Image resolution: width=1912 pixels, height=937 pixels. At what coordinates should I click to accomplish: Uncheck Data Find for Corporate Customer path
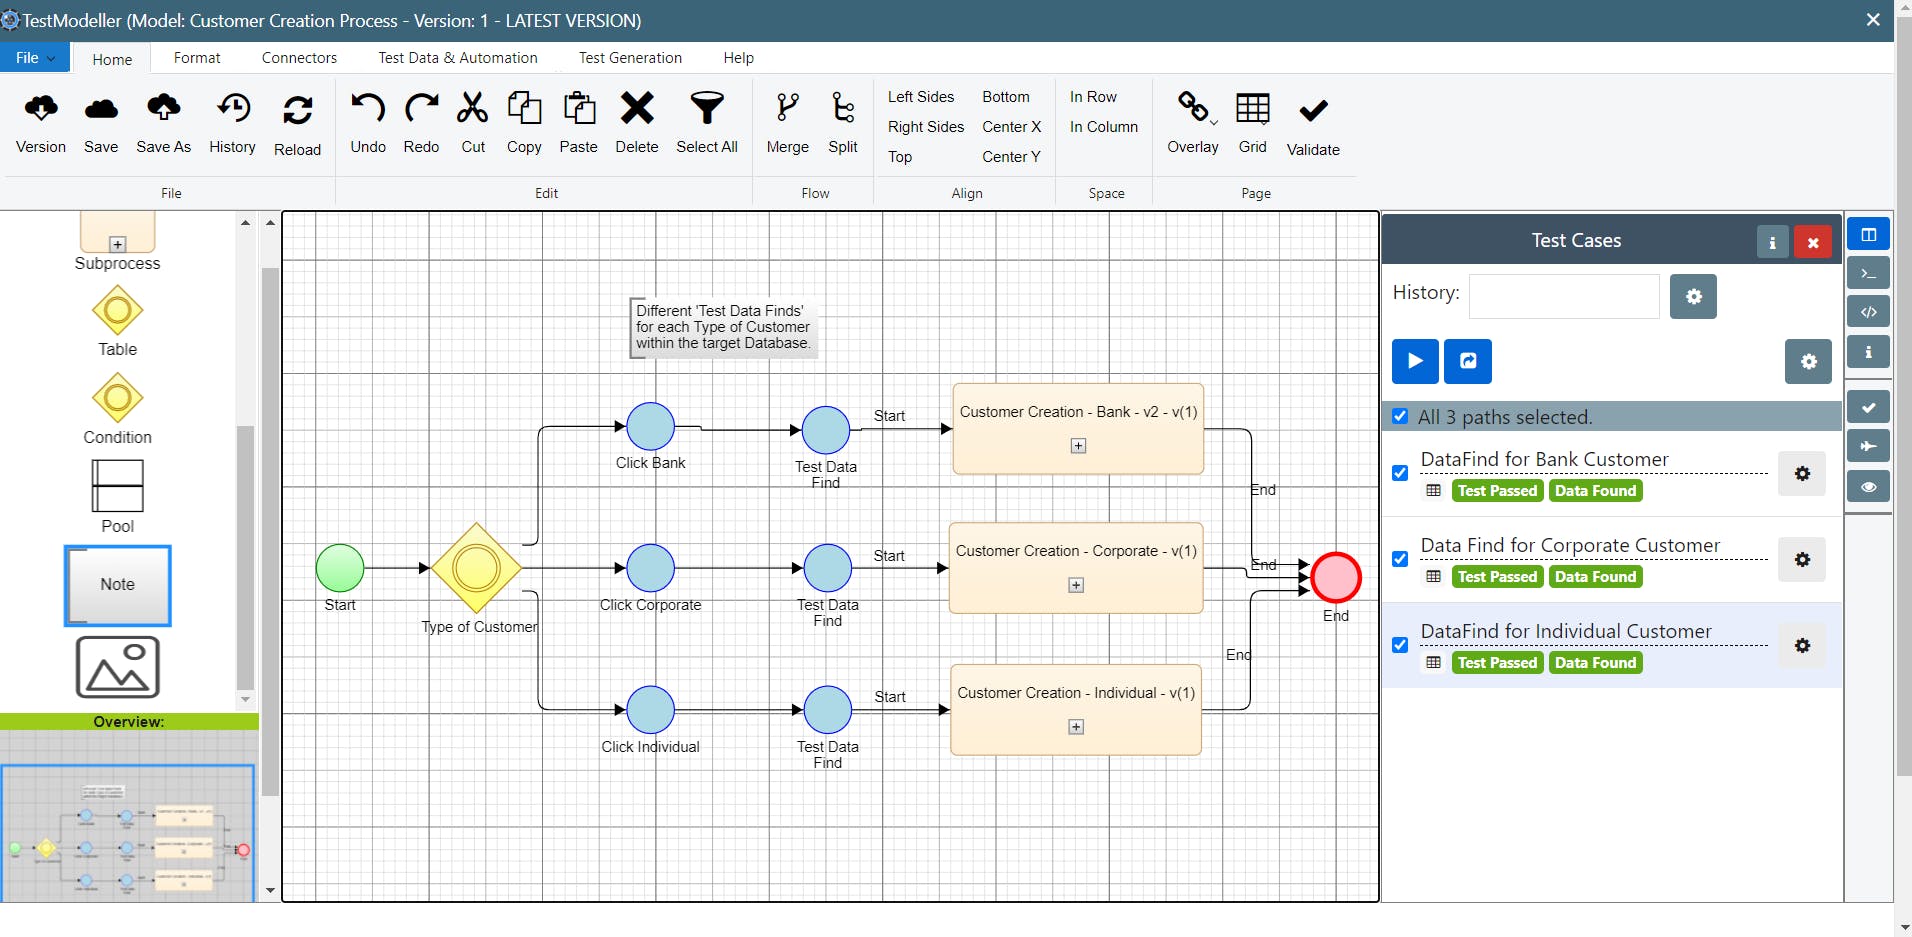tap(1400, 559)
